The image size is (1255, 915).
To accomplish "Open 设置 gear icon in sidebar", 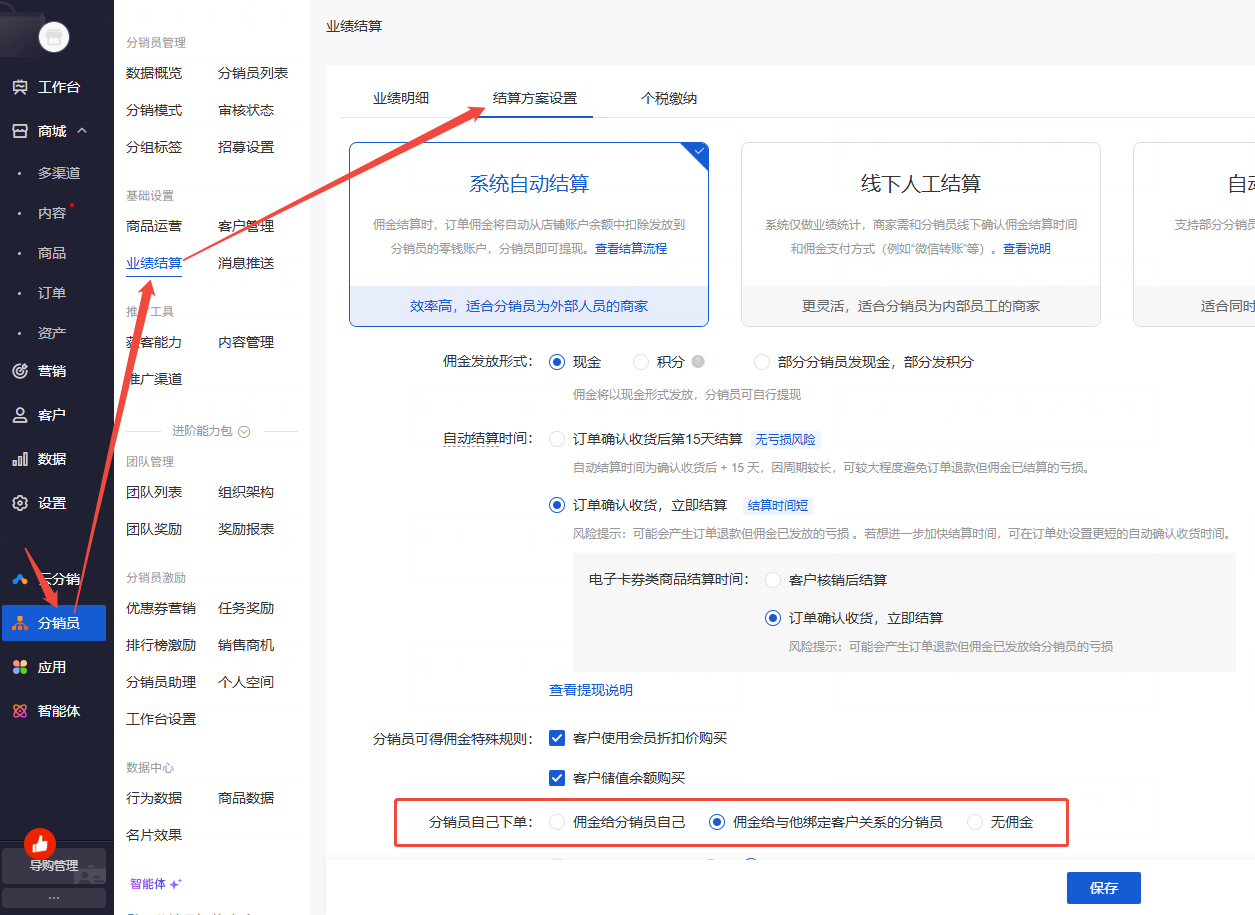I will 20,503.
